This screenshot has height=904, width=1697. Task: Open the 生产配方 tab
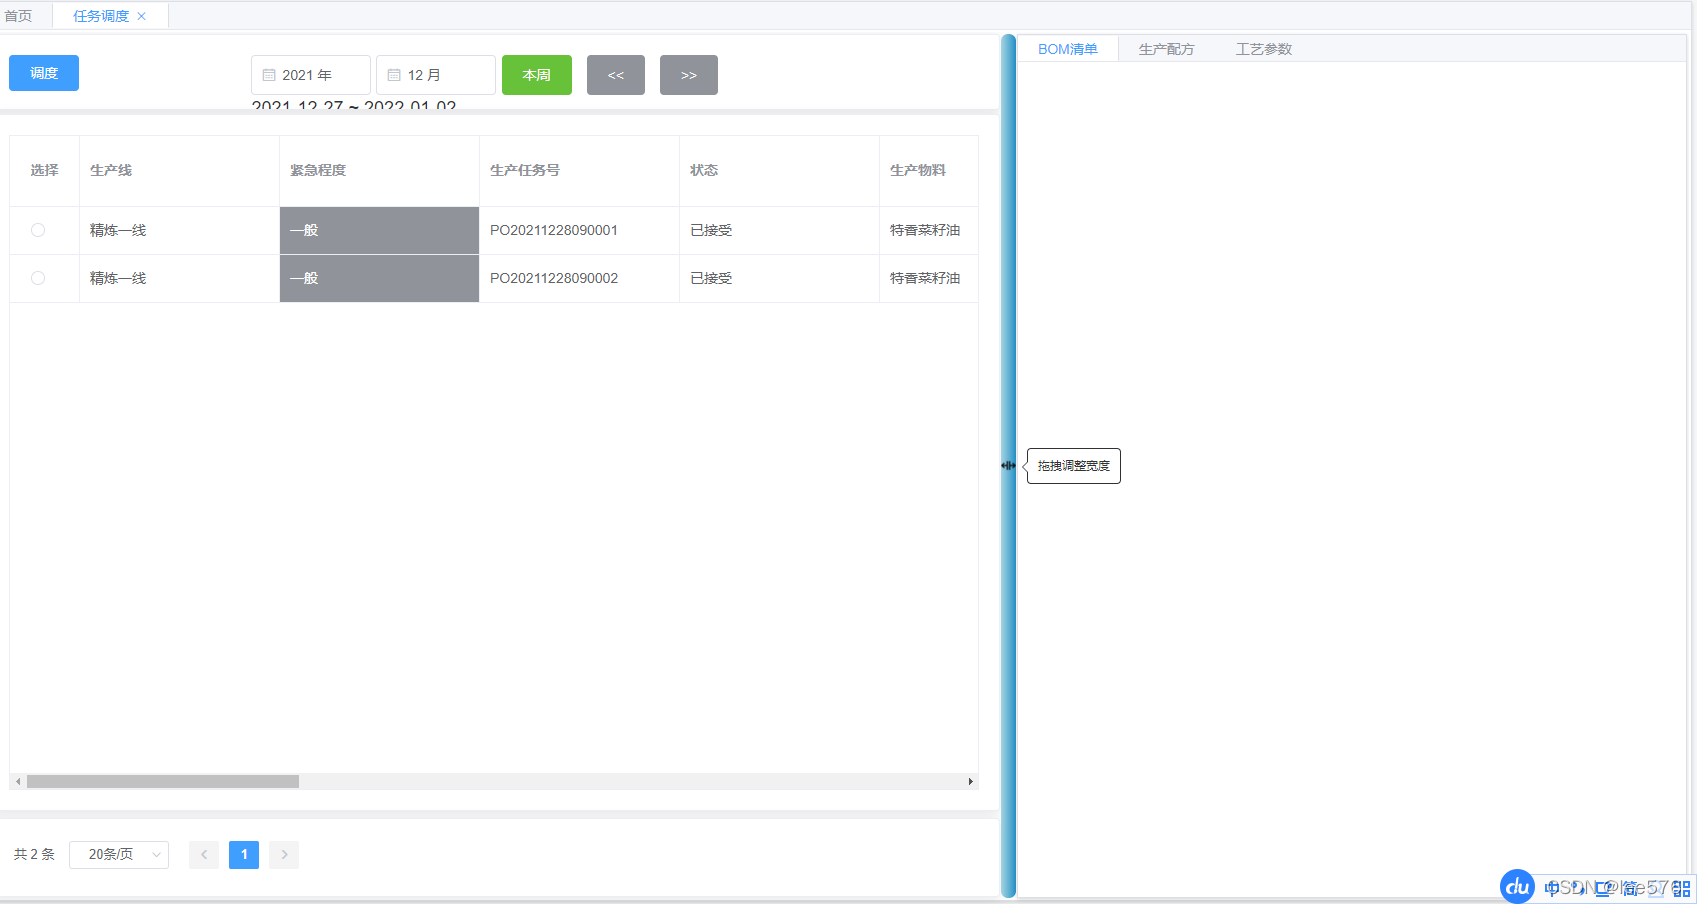pyautogui.click(x=1167, y=49)
